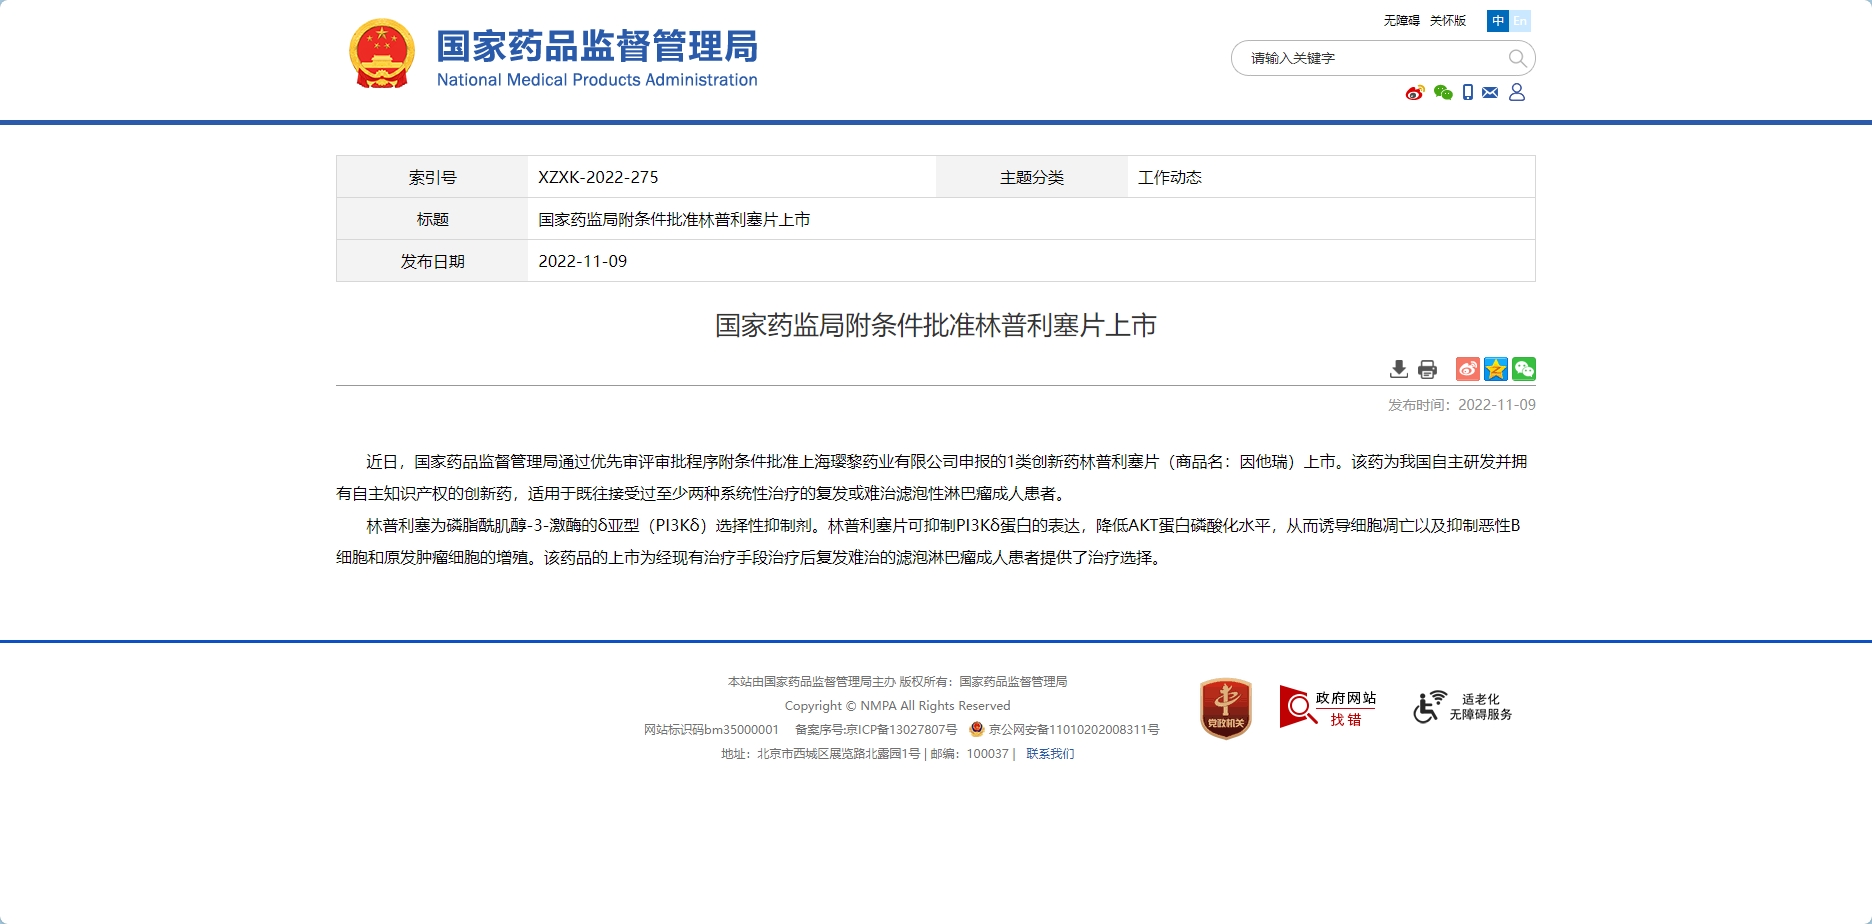Share article to Weibo red icon

click(x=1468, y=369)
